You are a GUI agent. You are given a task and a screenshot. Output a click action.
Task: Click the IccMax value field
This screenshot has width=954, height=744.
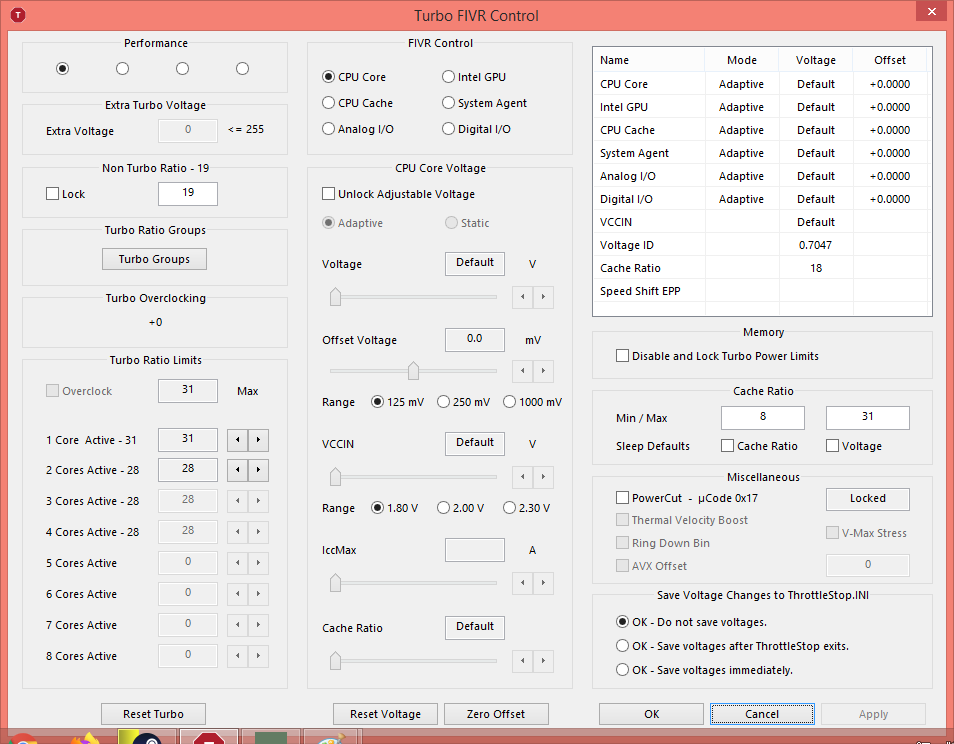[x=475, y=549]
